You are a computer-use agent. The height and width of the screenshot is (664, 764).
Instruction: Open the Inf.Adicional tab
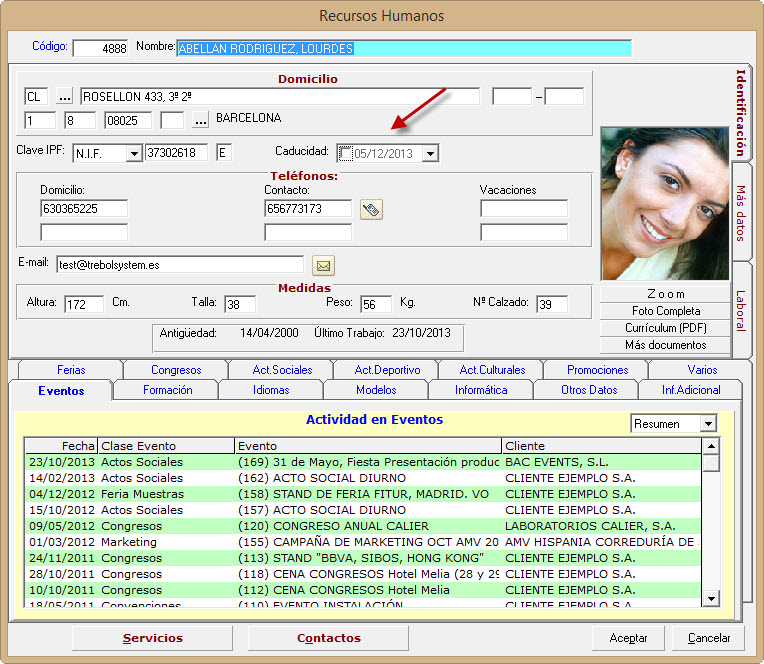point(691,390)
